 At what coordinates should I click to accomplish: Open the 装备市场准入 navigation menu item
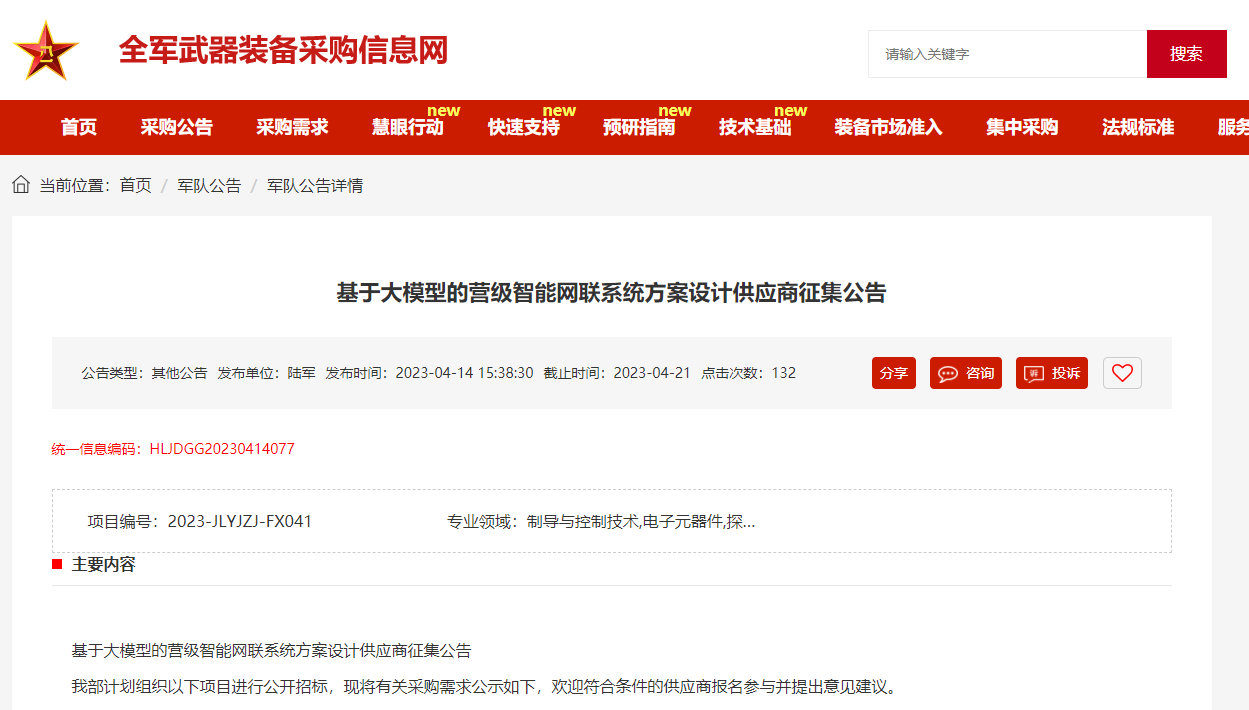[x=889, y=127]
